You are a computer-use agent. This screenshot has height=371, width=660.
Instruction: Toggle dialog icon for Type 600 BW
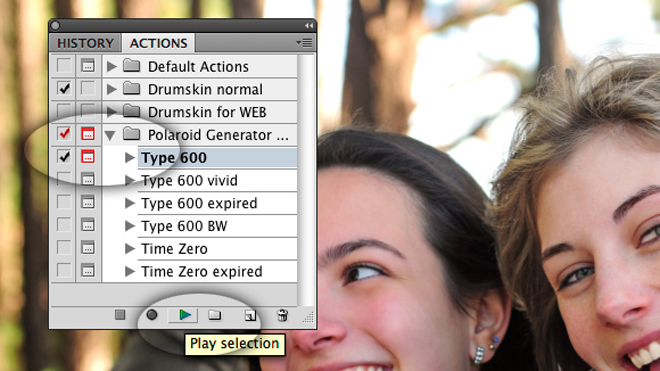(x=88, y=225)
